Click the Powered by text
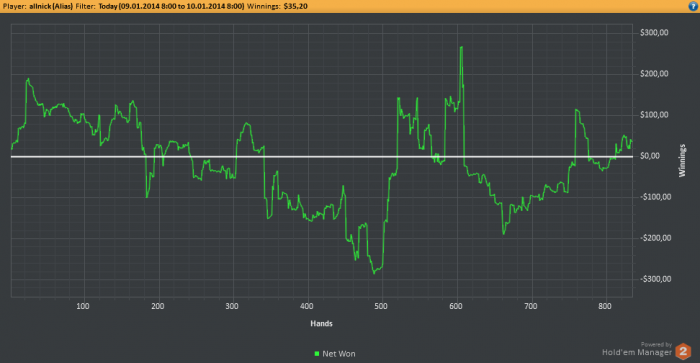The height and width of the screenshot is (363, 700). 656,344
